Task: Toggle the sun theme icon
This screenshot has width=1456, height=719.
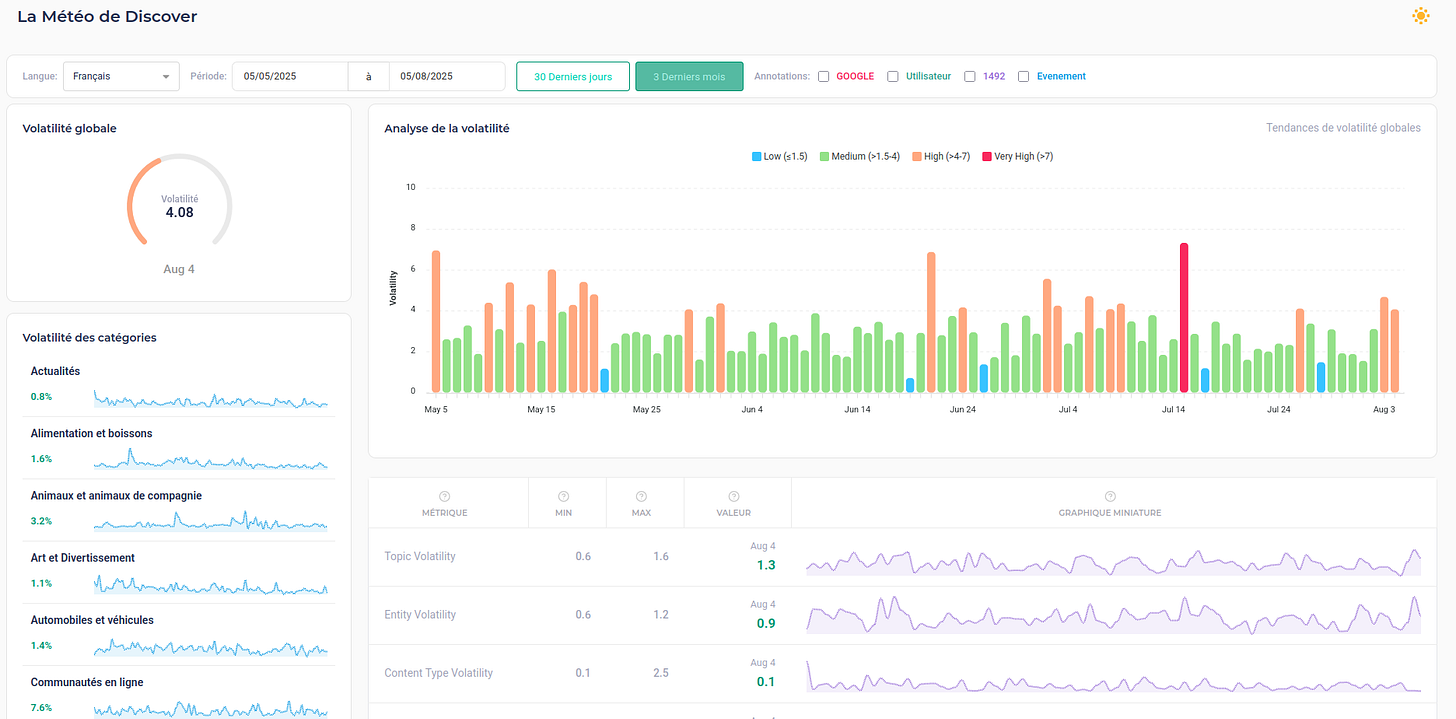Action: click(x=1420, y=16)
